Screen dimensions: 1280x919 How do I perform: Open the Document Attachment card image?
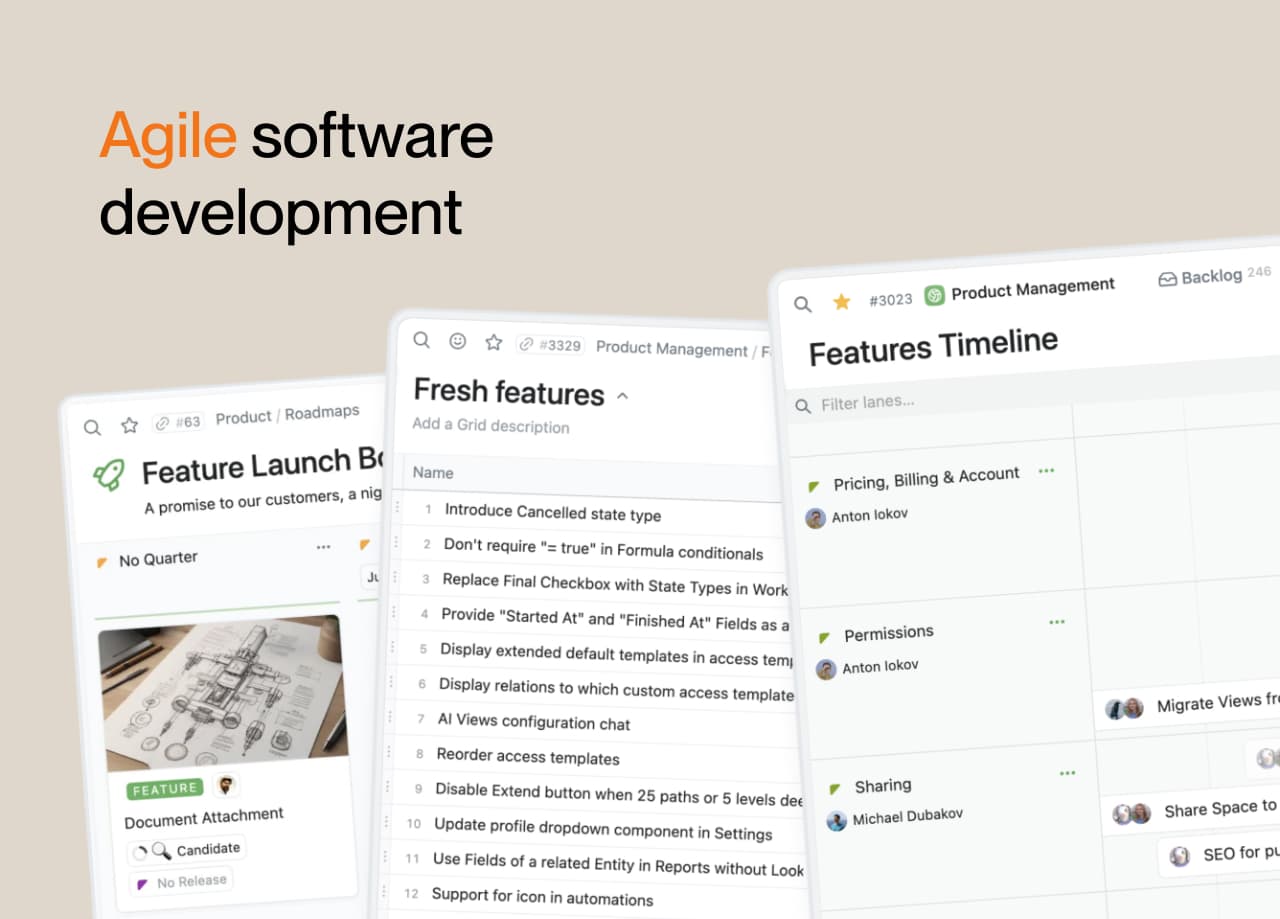(221, 692)
